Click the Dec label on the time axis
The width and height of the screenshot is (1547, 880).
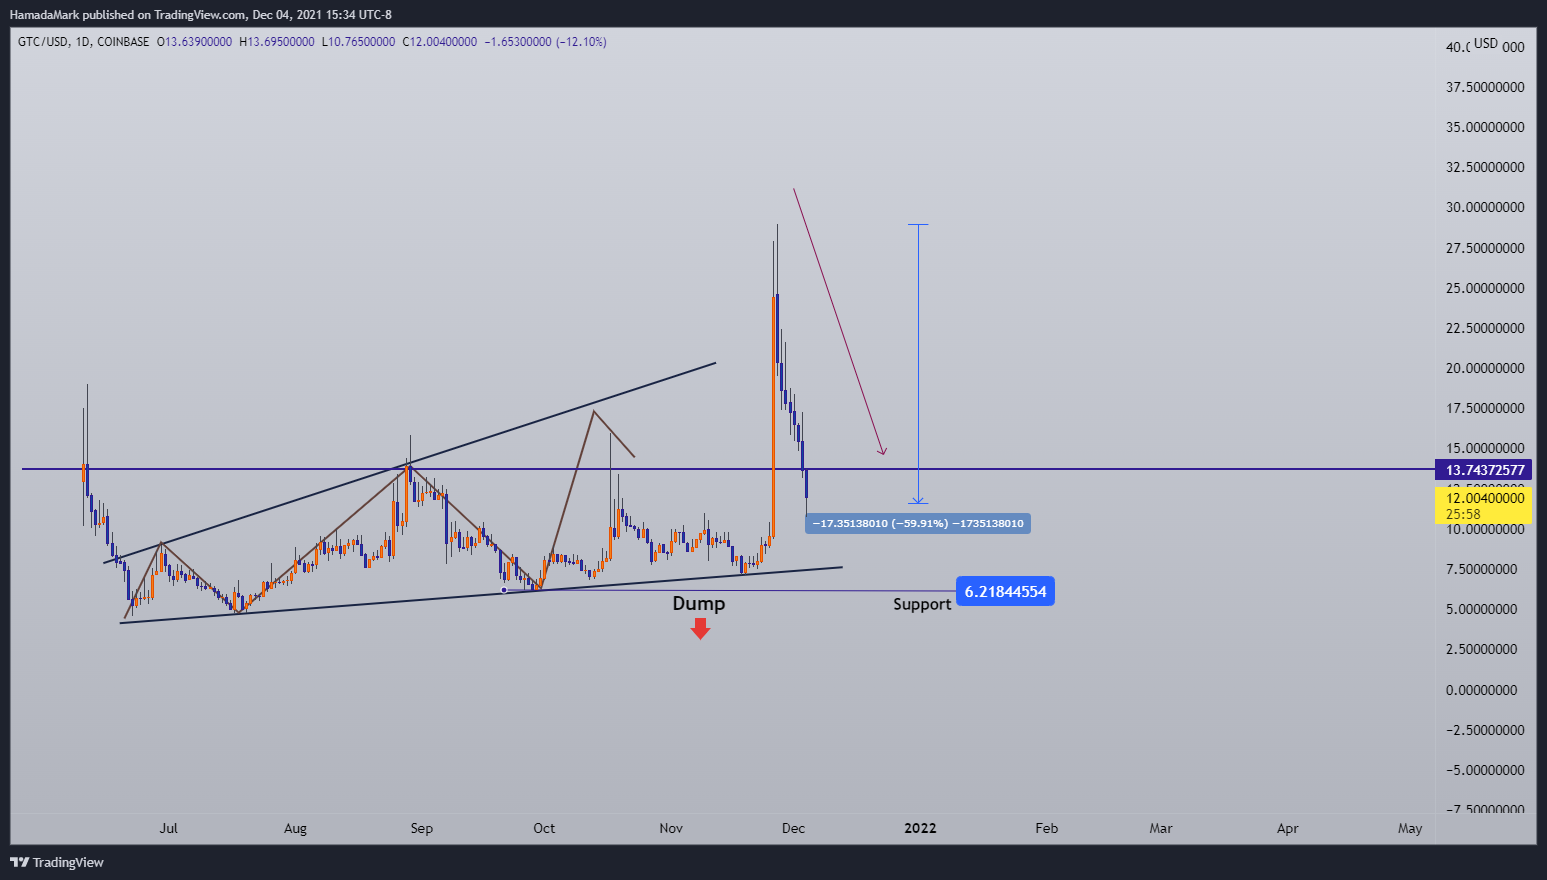[793, 828]
